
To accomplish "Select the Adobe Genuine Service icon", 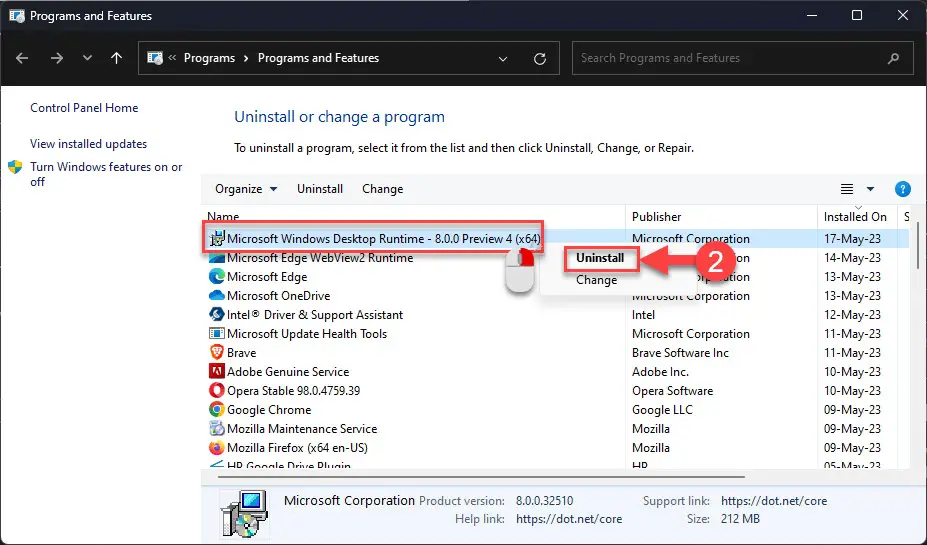I will 217,371.
